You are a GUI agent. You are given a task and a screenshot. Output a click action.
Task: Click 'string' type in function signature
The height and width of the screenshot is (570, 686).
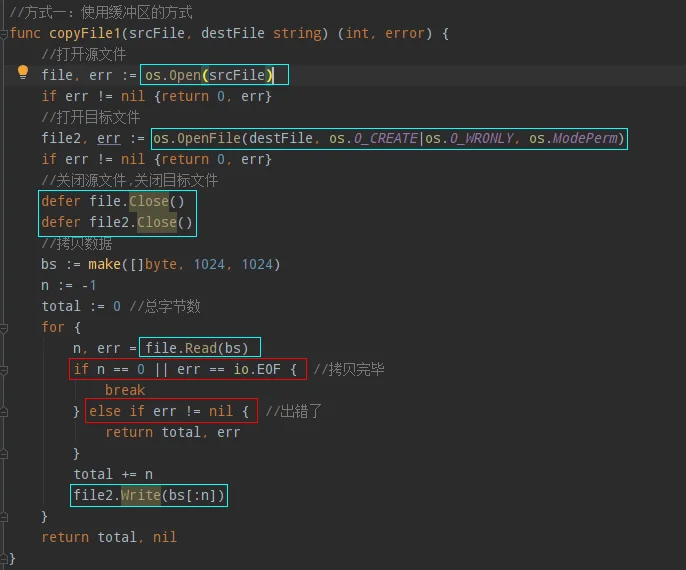pos(297,33)
